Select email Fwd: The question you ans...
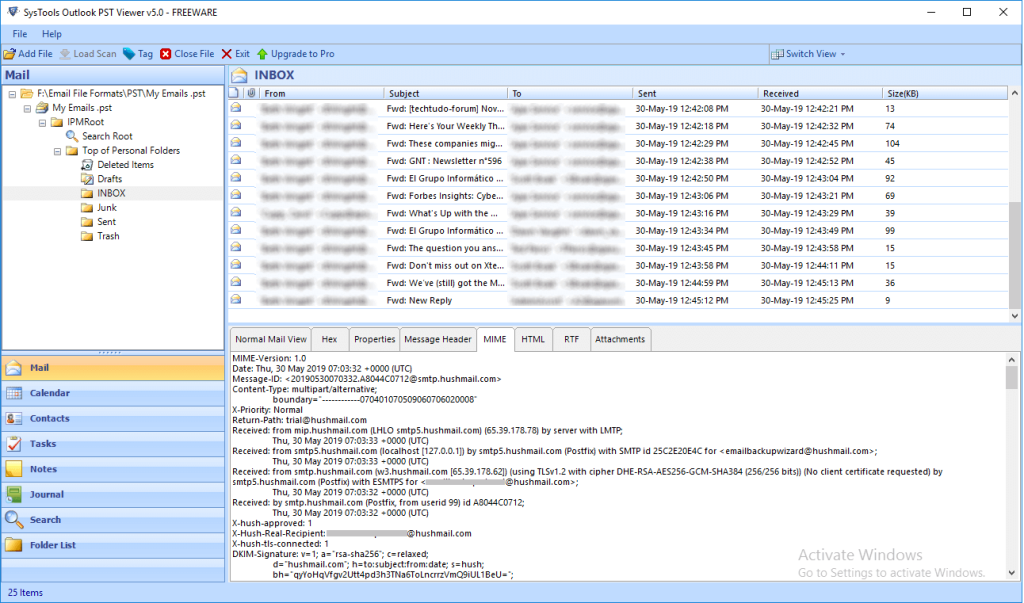 [618, 248]
